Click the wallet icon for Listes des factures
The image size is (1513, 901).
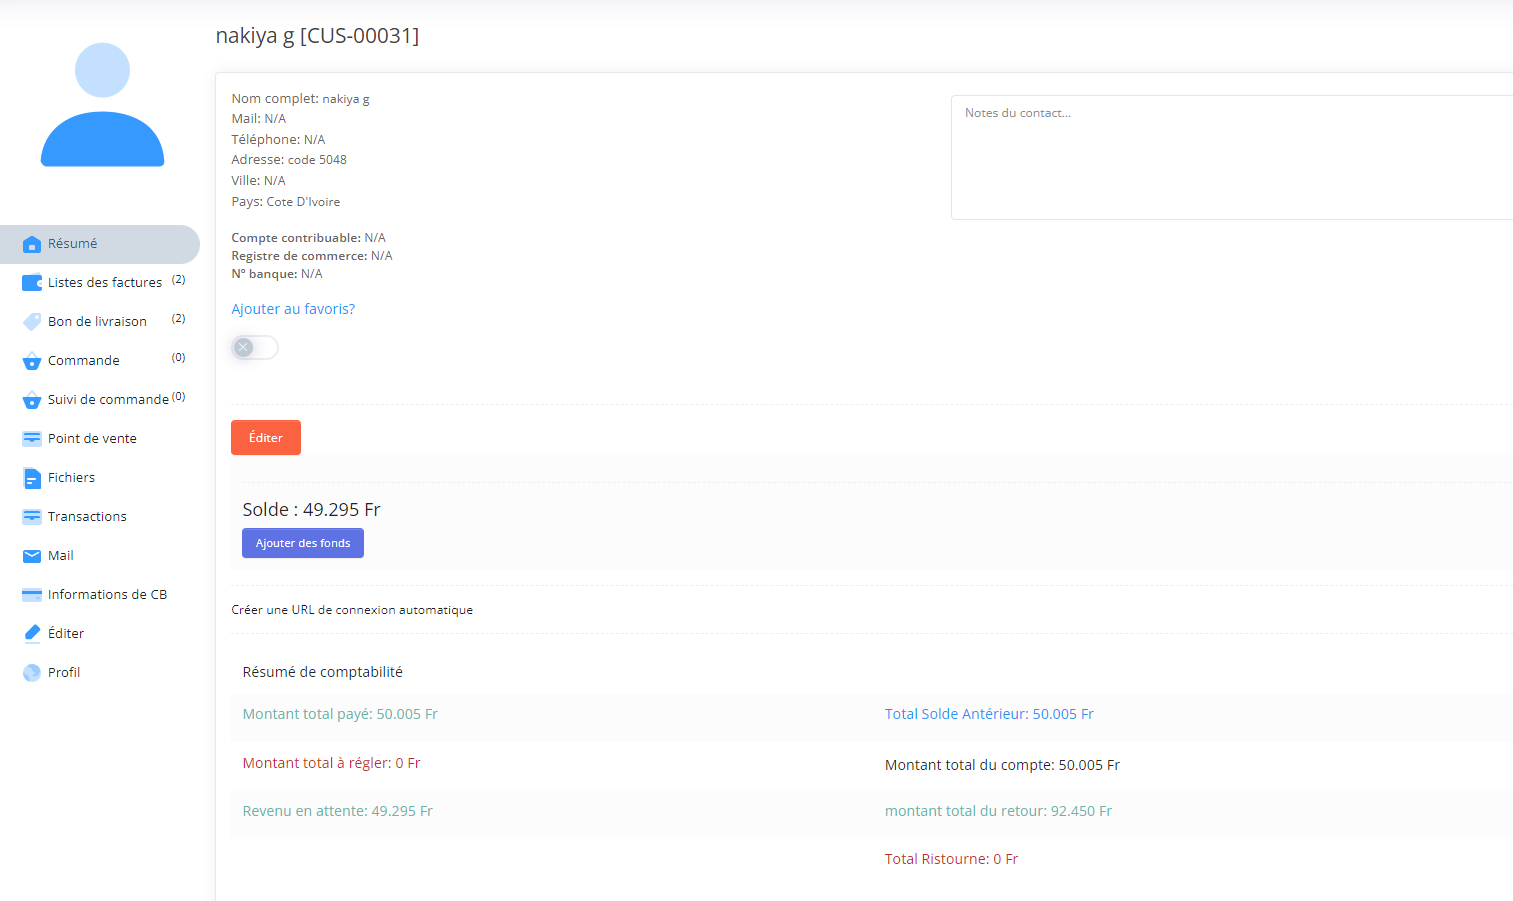click(x=32, y=283)
